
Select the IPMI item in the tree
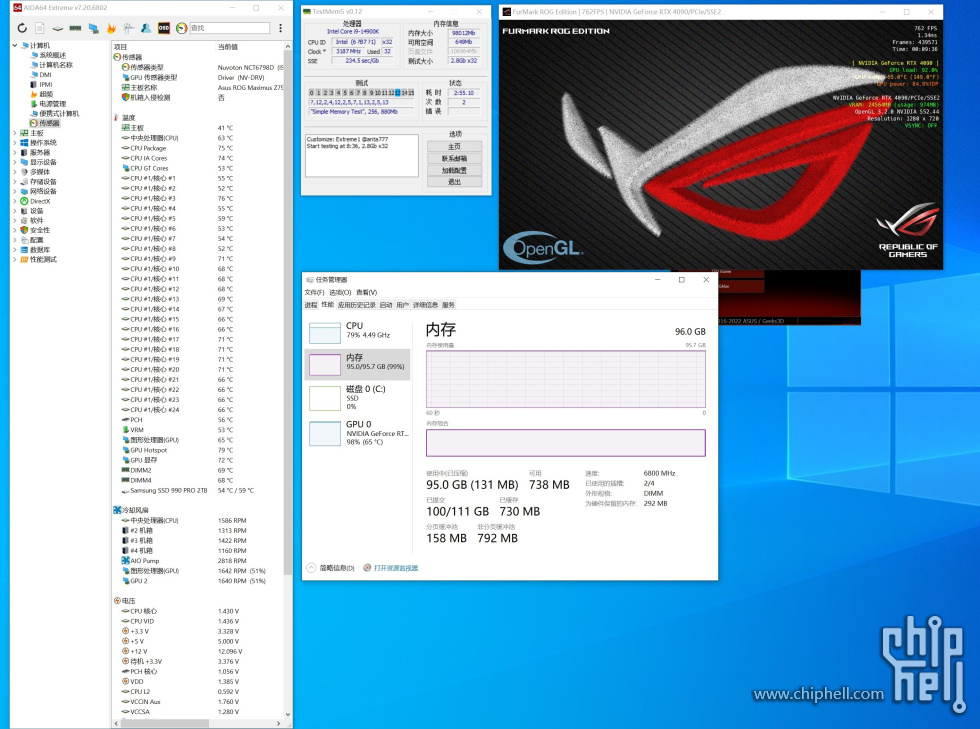point(46,84)
